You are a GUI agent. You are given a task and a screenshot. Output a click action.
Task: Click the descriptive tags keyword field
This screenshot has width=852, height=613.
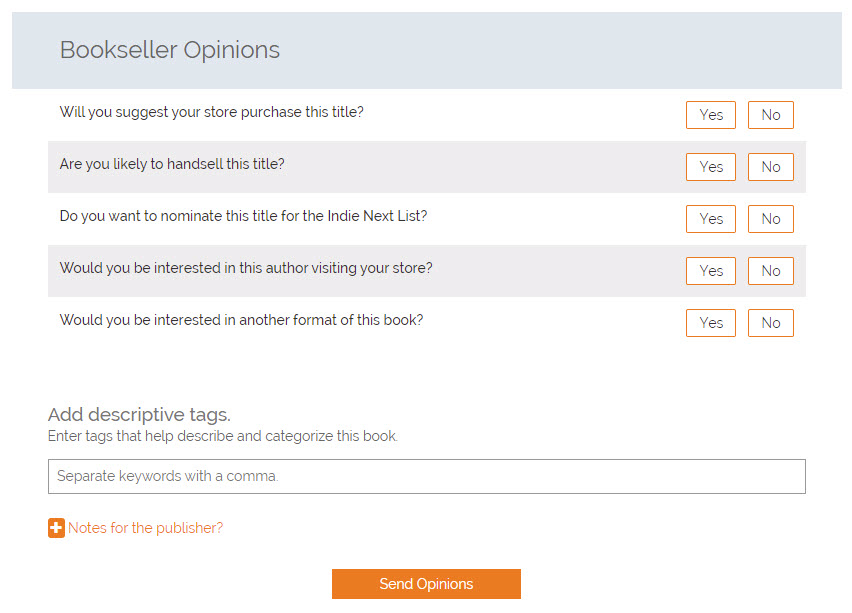click(426, 476)
